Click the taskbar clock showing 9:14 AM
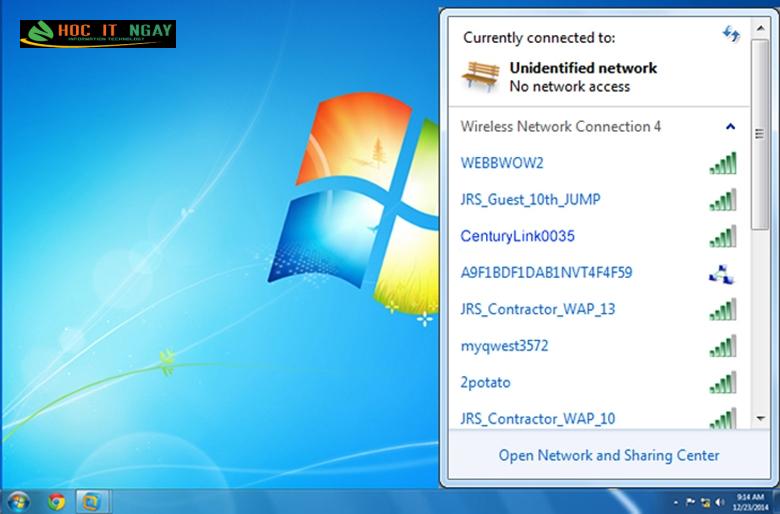This screenshot has width=780, height=514. coord(751,502)
